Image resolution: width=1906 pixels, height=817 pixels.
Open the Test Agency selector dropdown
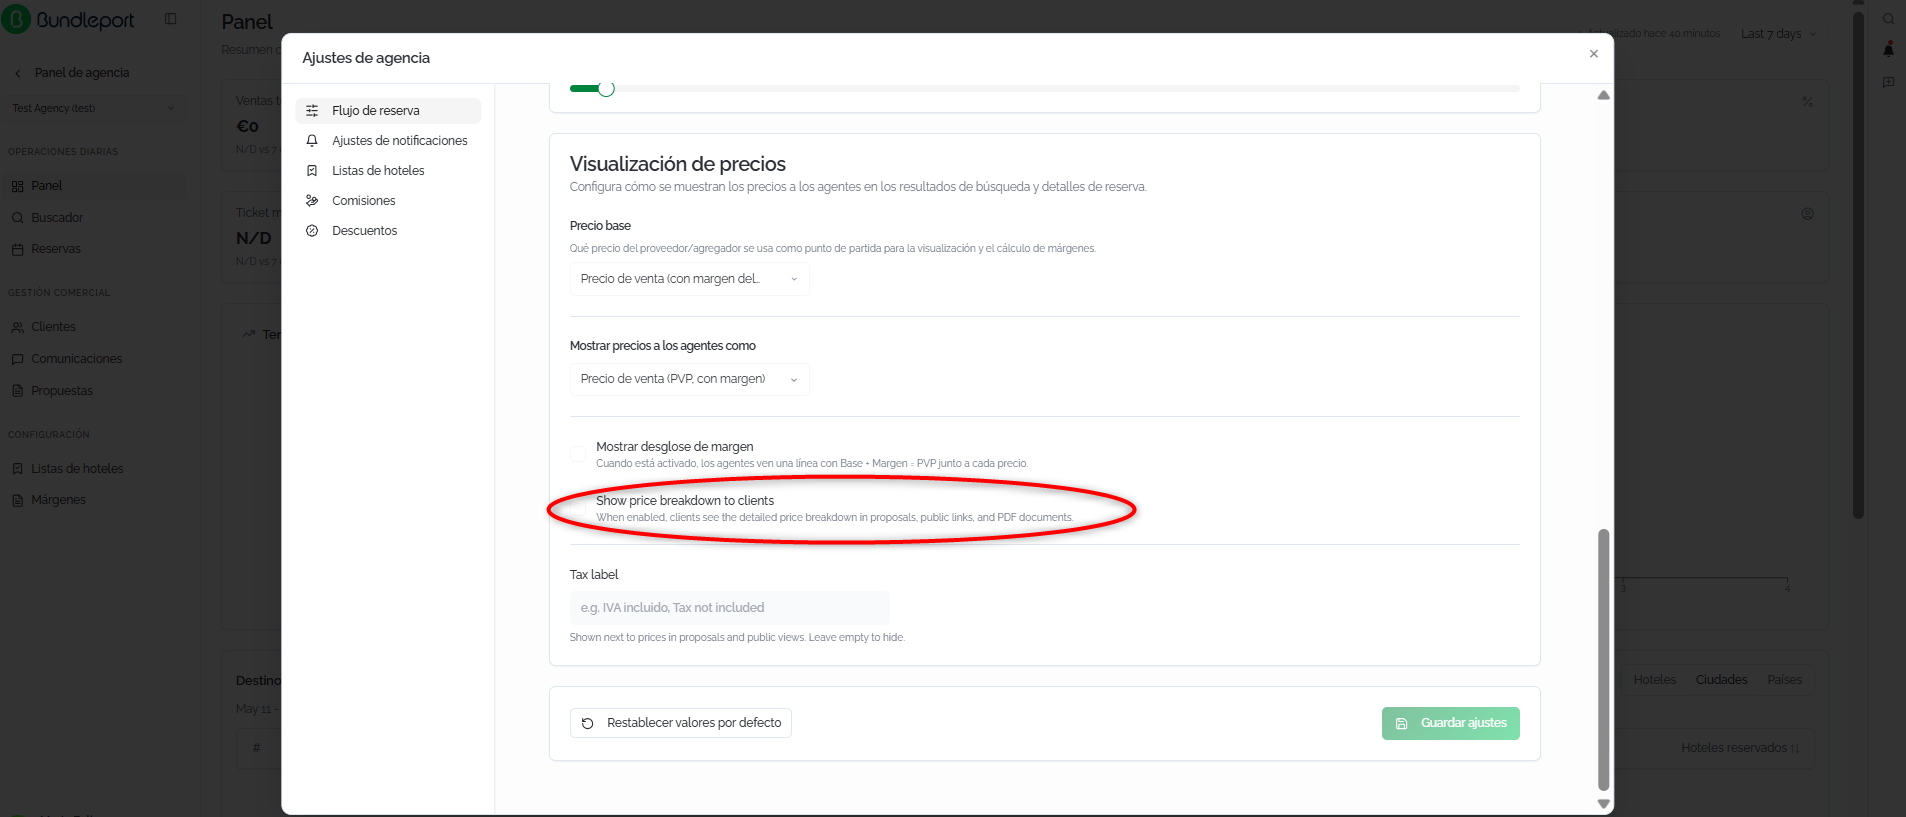point(93,108)
